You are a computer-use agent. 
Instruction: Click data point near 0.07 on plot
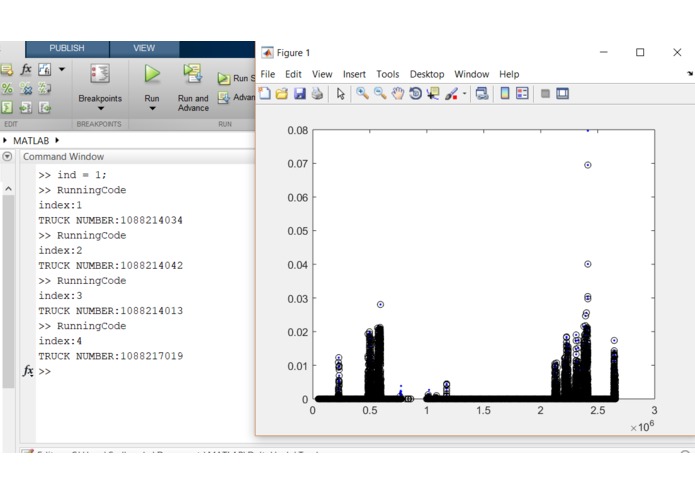click(x=588, y=165)
